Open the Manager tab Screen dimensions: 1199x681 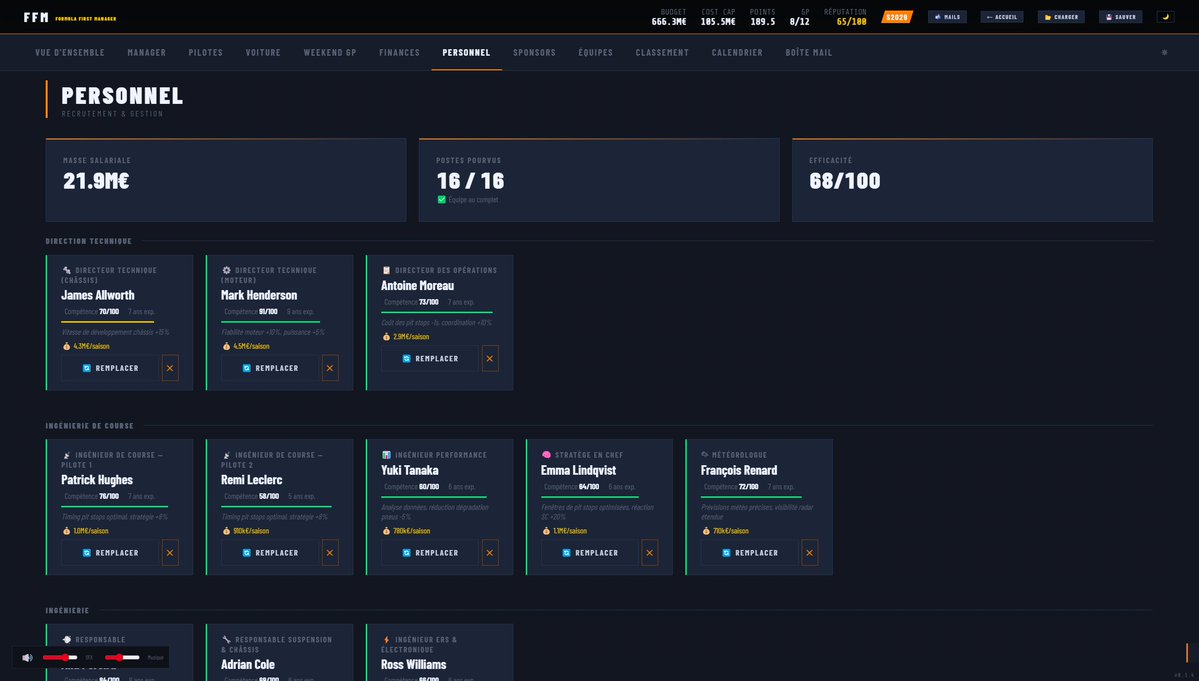pyautogui.click(x=147, y=53)
